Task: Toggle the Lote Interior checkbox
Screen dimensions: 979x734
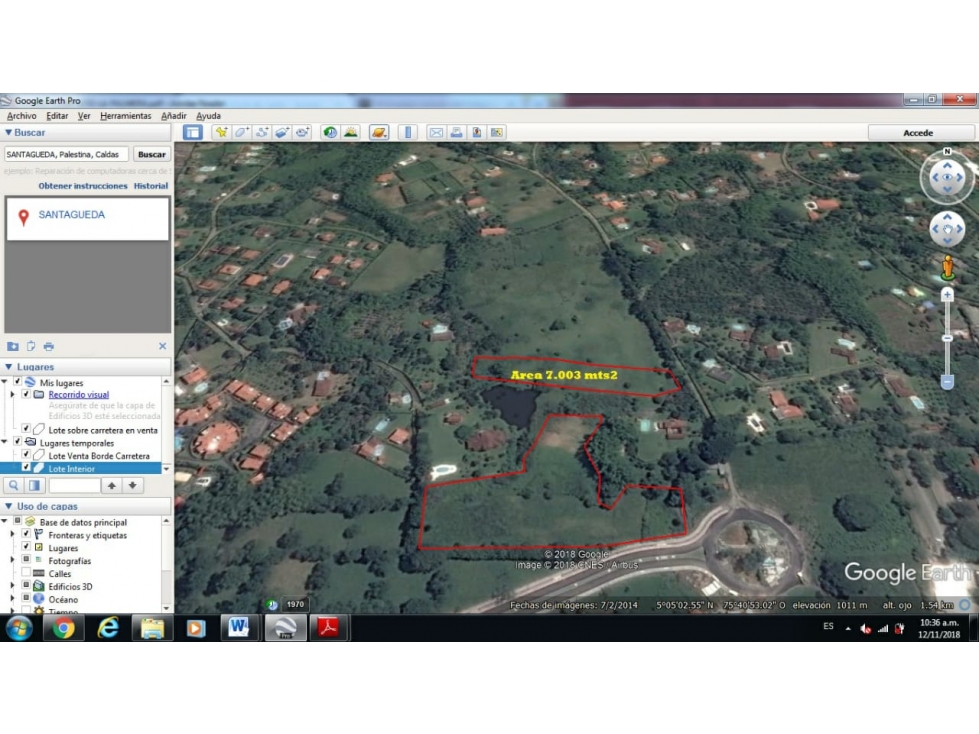Action: (x=26, y=467)
